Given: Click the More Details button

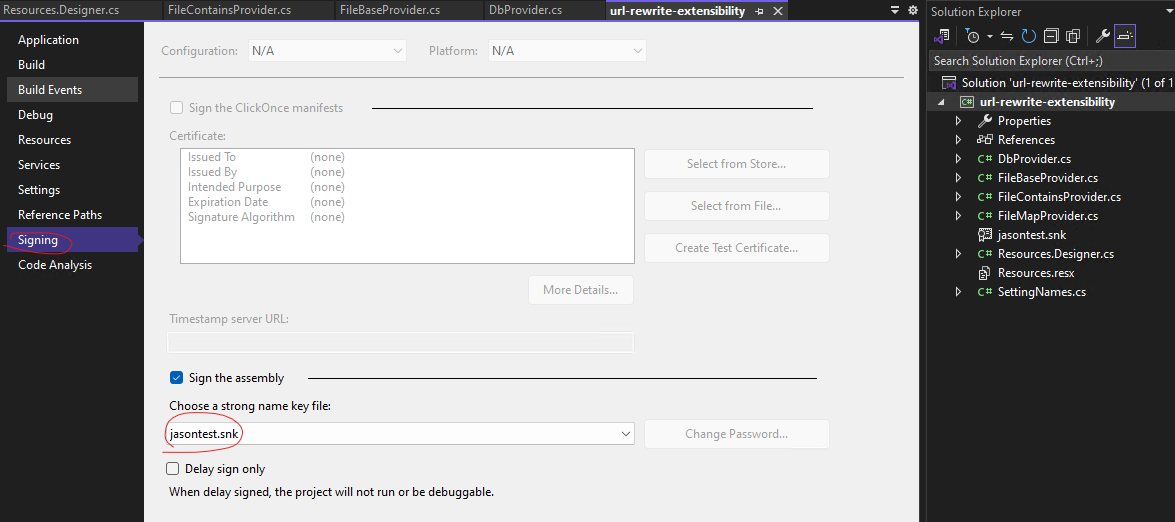Looking at the screenshot, I should click(581, 290).
